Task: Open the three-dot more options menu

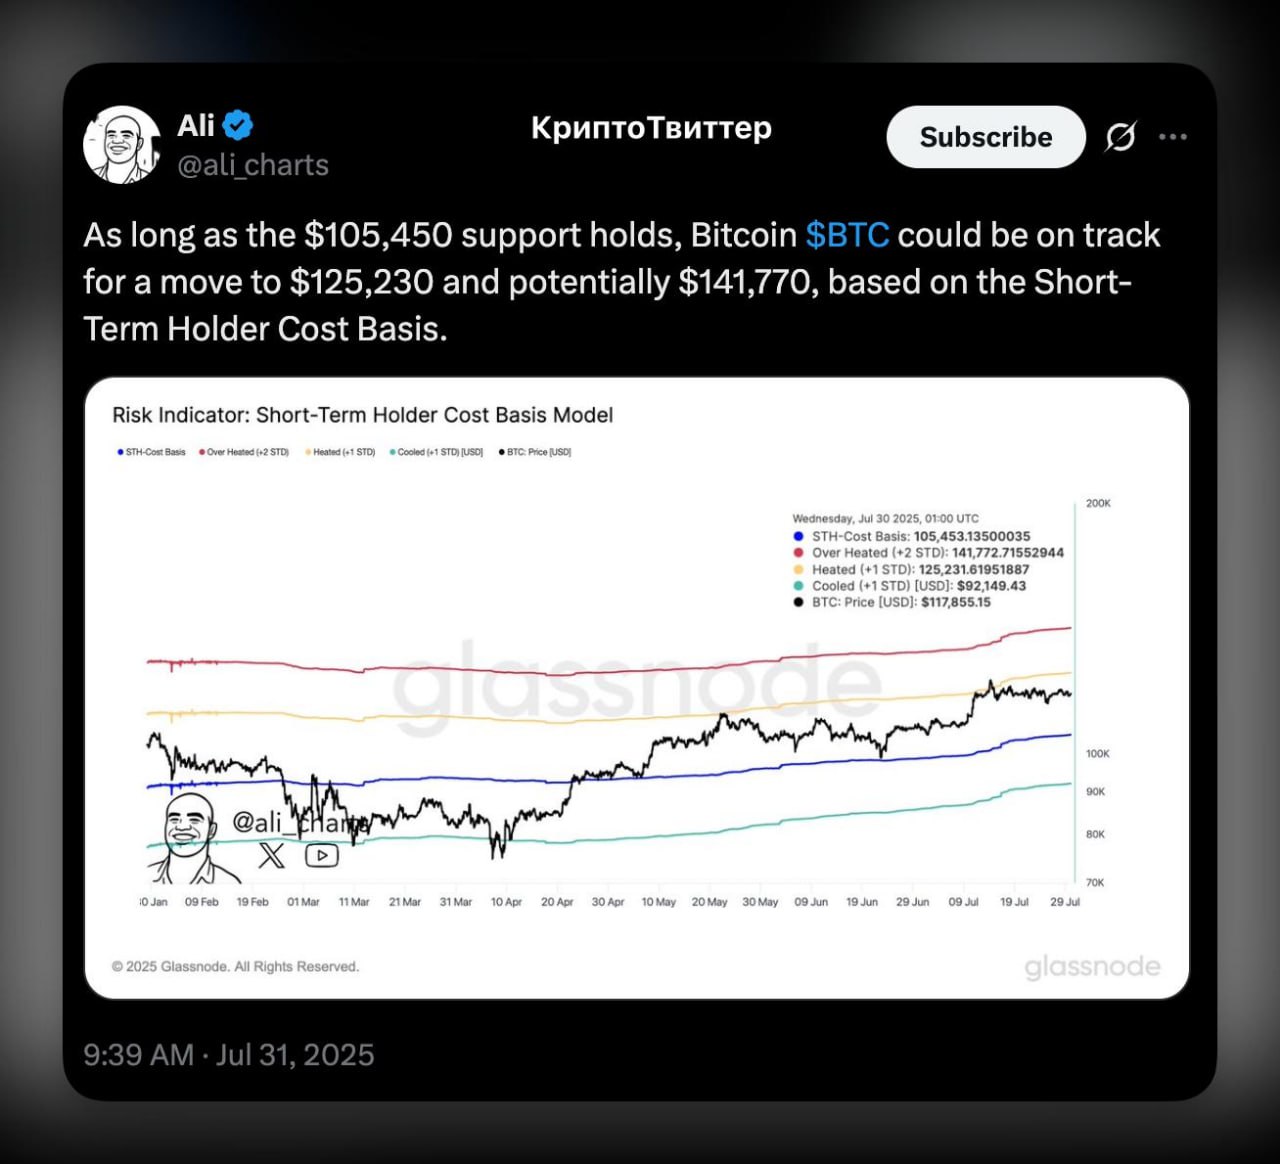Action: tap(1172, 137)
